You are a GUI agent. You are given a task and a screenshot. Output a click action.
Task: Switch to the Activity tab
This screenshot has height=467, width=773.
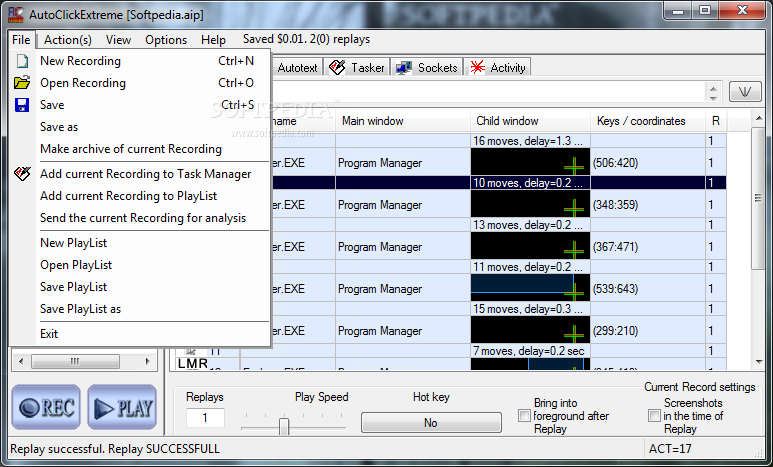coord(497,68)
